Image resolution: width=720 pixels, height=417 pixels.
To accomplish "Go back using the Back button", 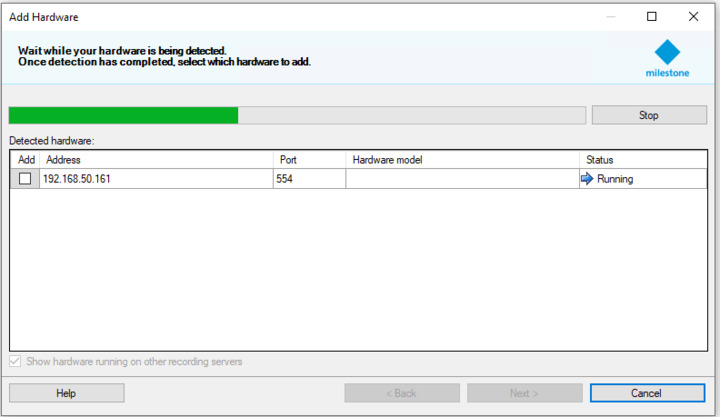I will tap(402, 393).
